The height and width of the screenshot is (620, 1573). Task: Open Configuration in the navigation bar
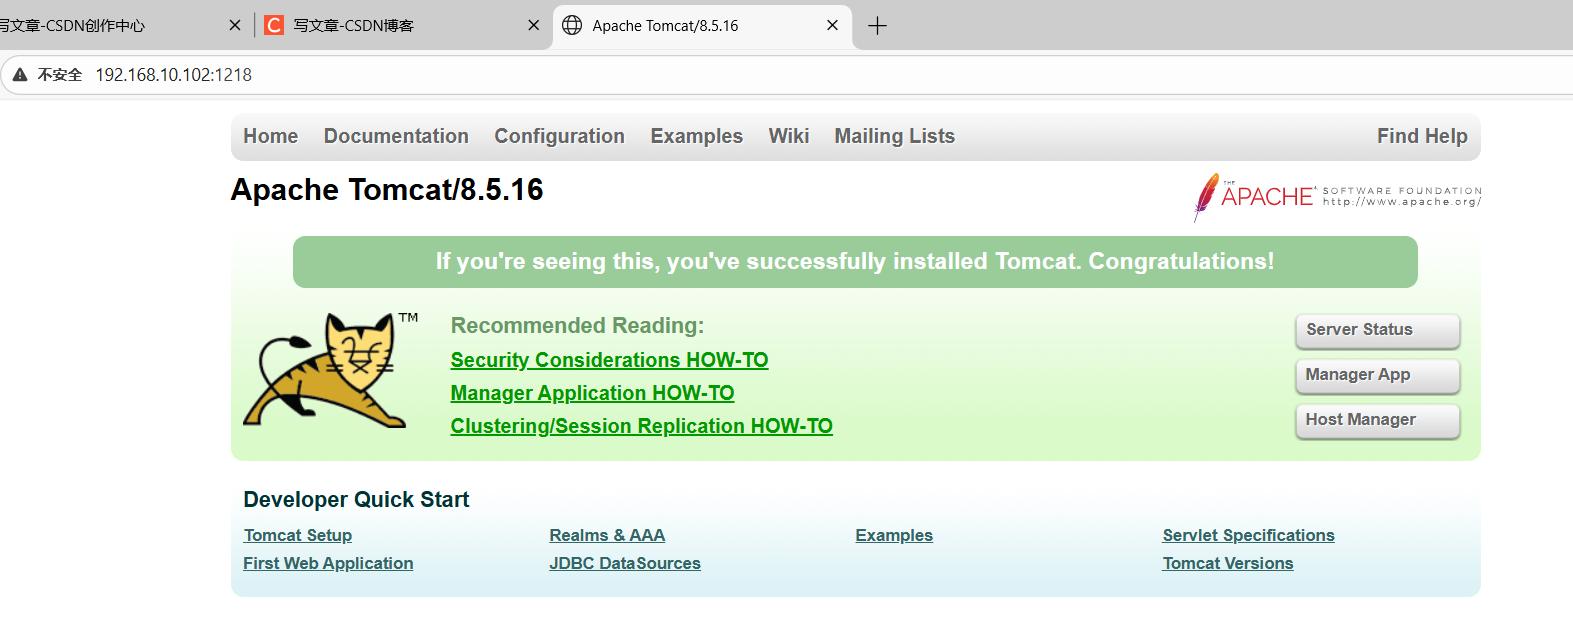point(559,136)
